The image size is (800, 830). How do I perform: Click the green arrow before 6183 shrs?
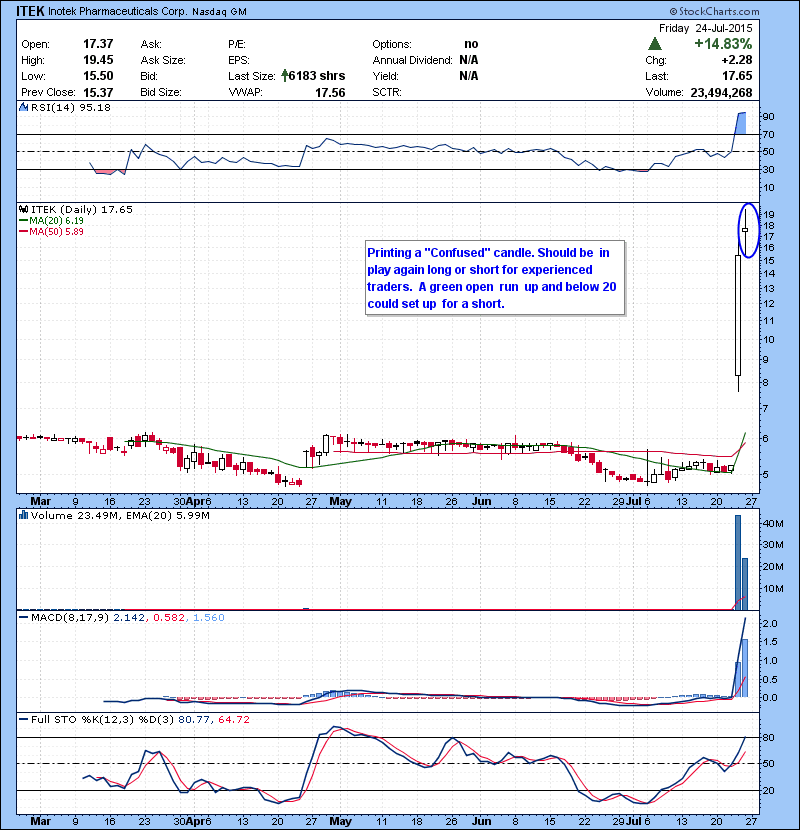[285, 76]
